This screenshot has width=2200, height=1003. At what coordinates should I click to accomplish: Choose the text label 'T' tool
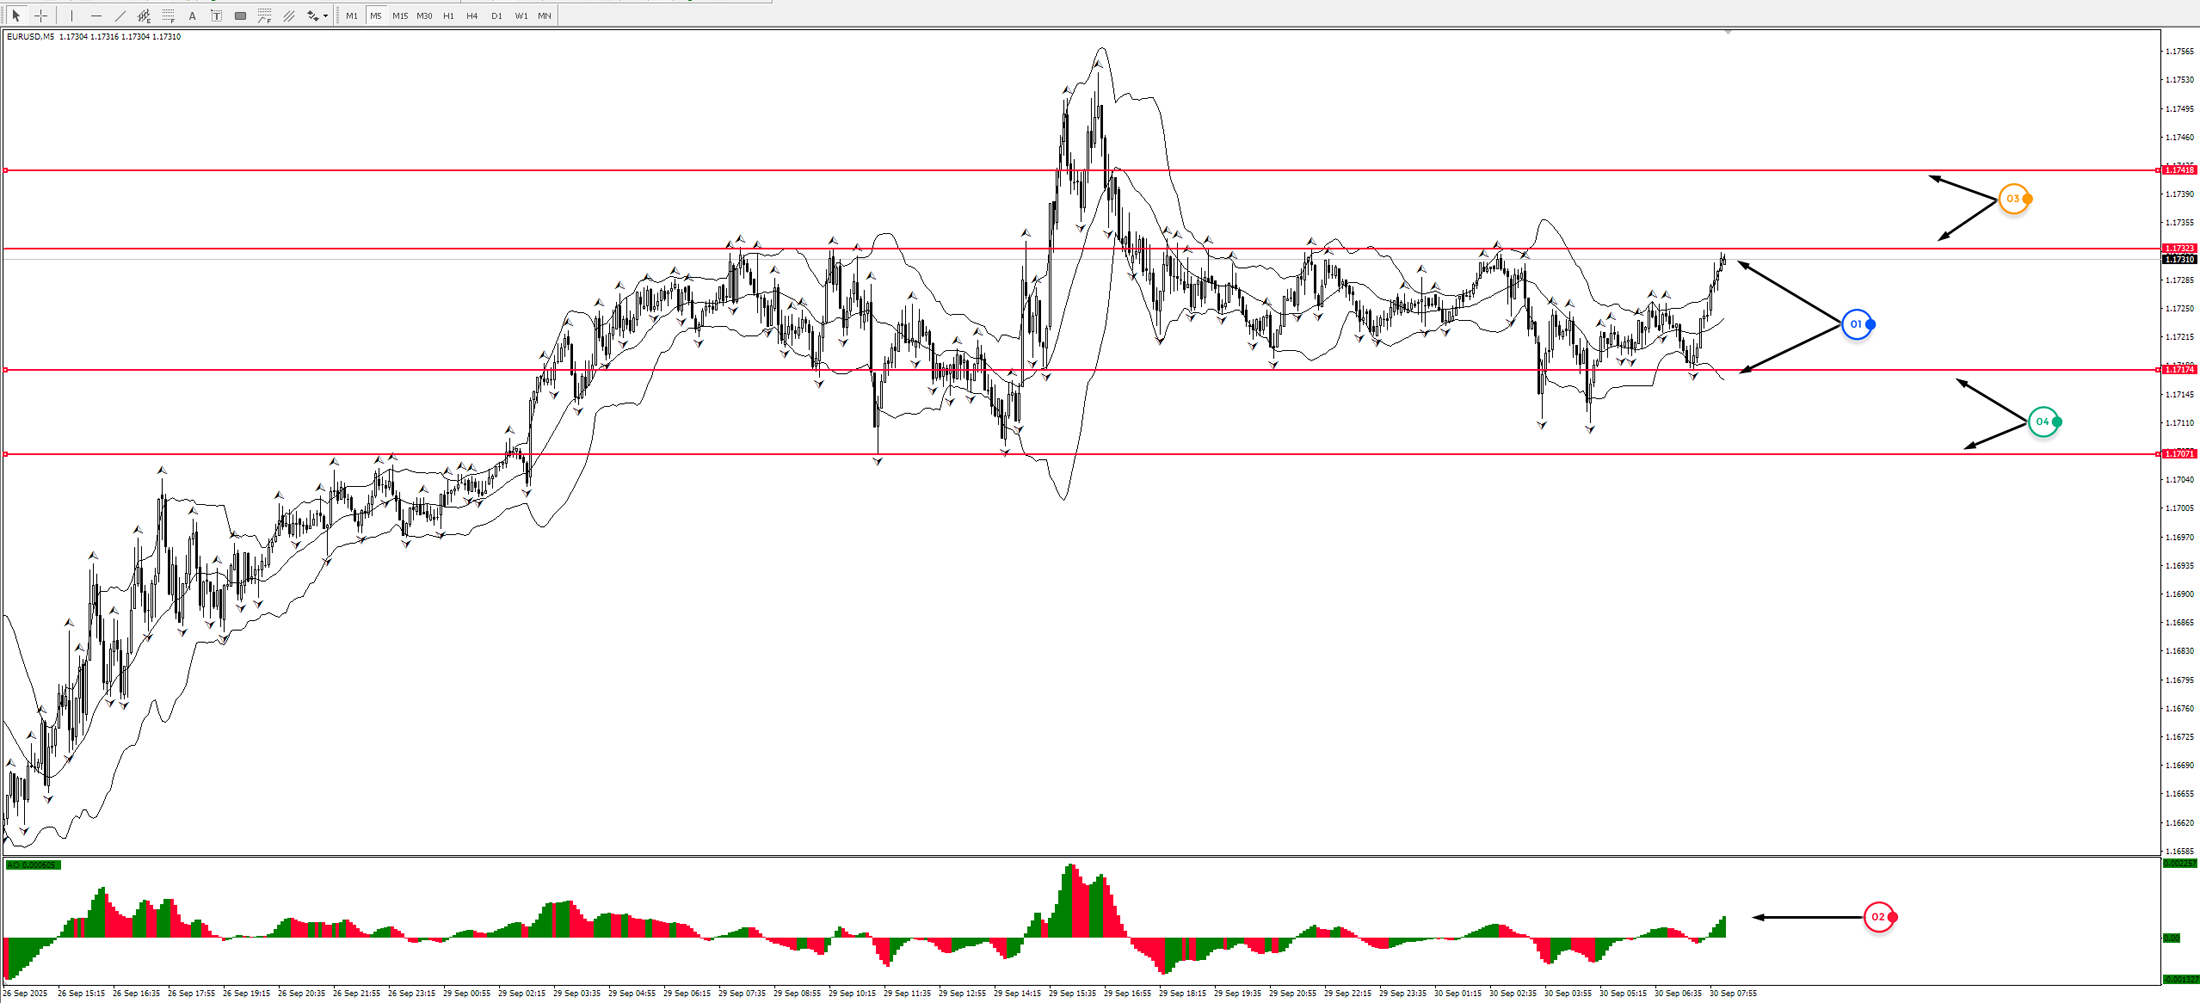pos(216,16)
